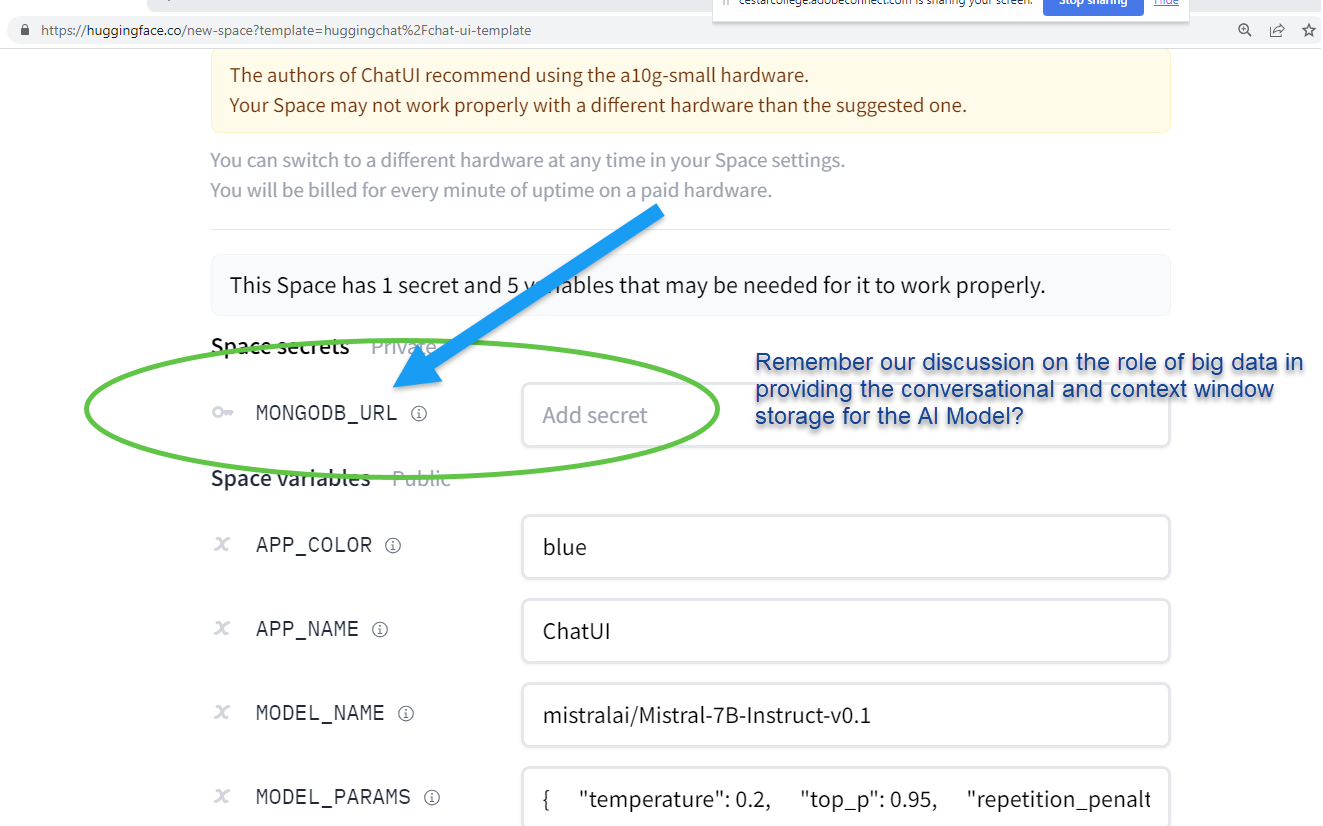
Task: Click the APP_NAME field containing ChatUI
Action: (x=845, y=631)
